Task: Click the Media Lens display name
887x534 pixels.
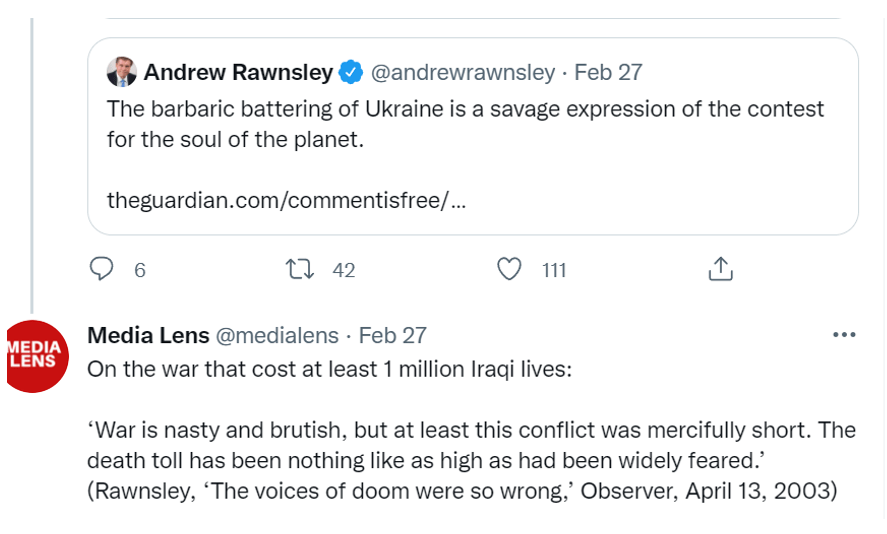Action: click(x=148, y=335)
